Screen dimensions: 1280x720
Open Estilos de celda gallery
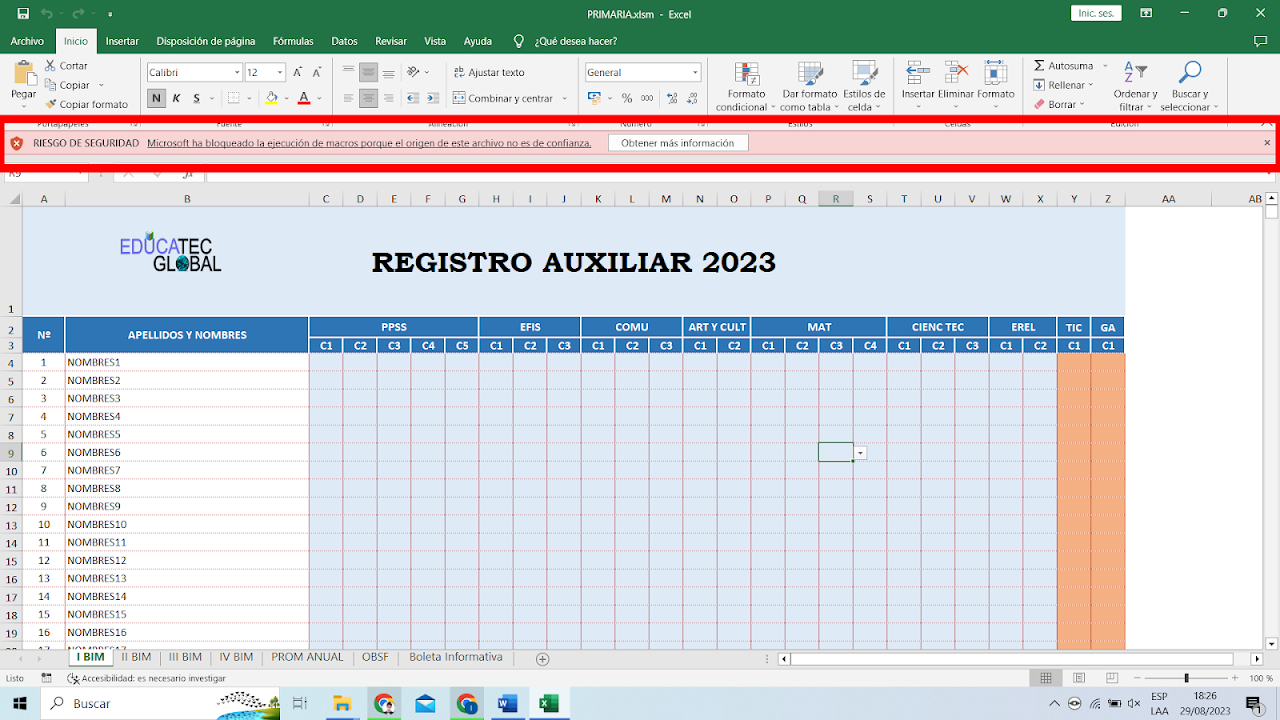tap(863, 86)
